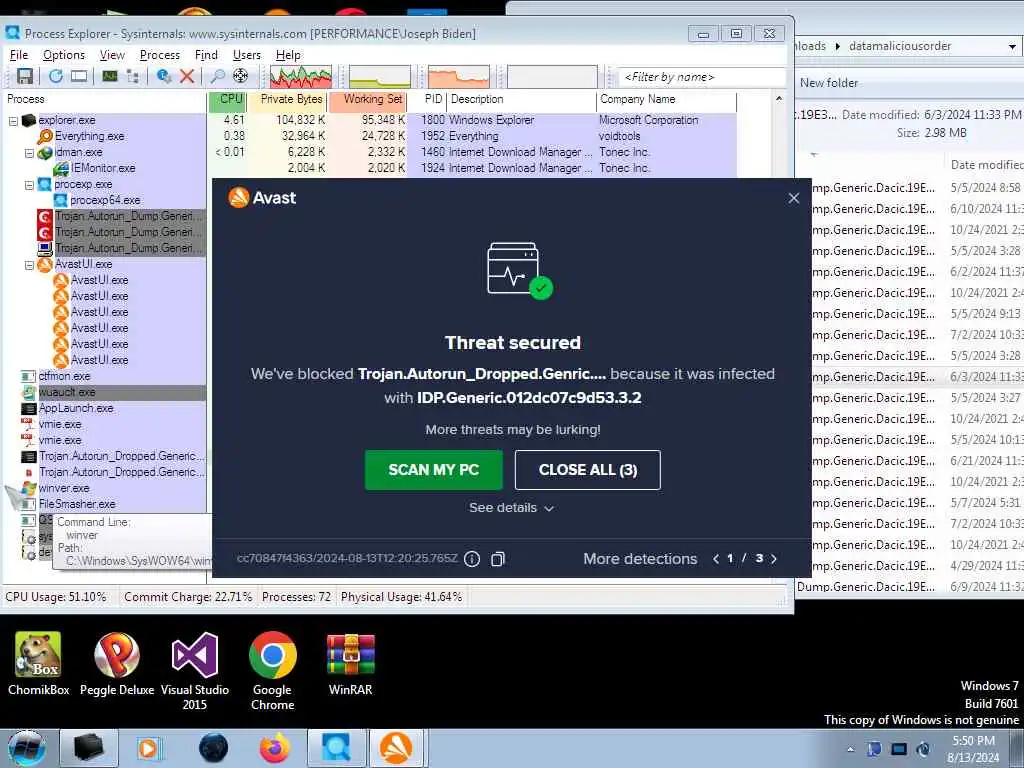
Task: Select FileSmasher.exe process row
Action: click(x=76, y=505)
